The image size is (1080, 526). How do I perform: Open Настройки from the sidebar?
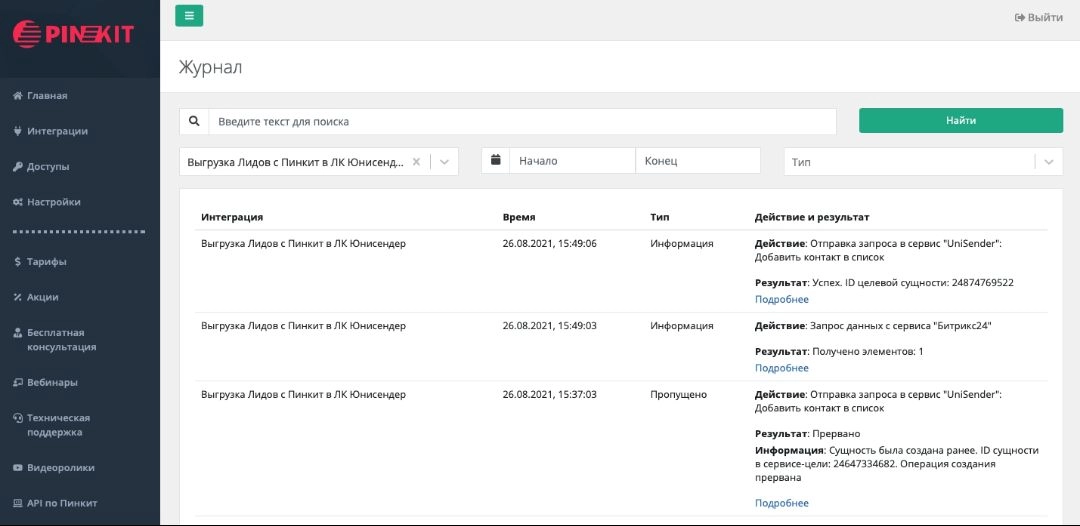[53, 202]
